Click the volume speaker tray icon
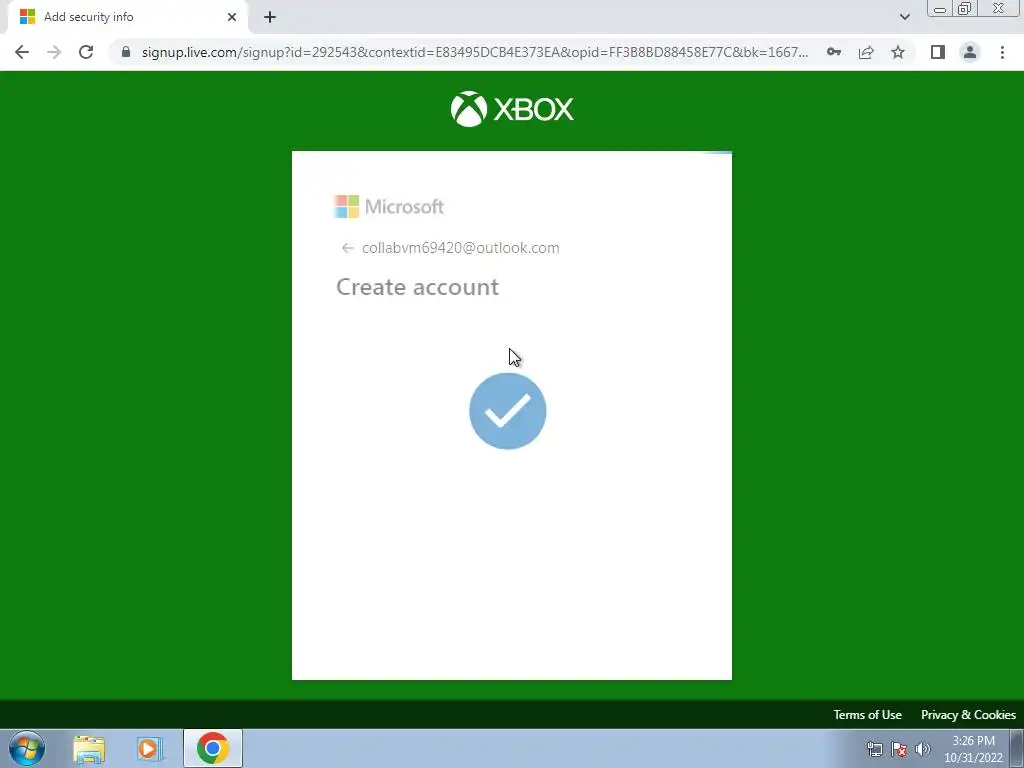Screen dimensions: 1024x768 click(x=923, y=749)
